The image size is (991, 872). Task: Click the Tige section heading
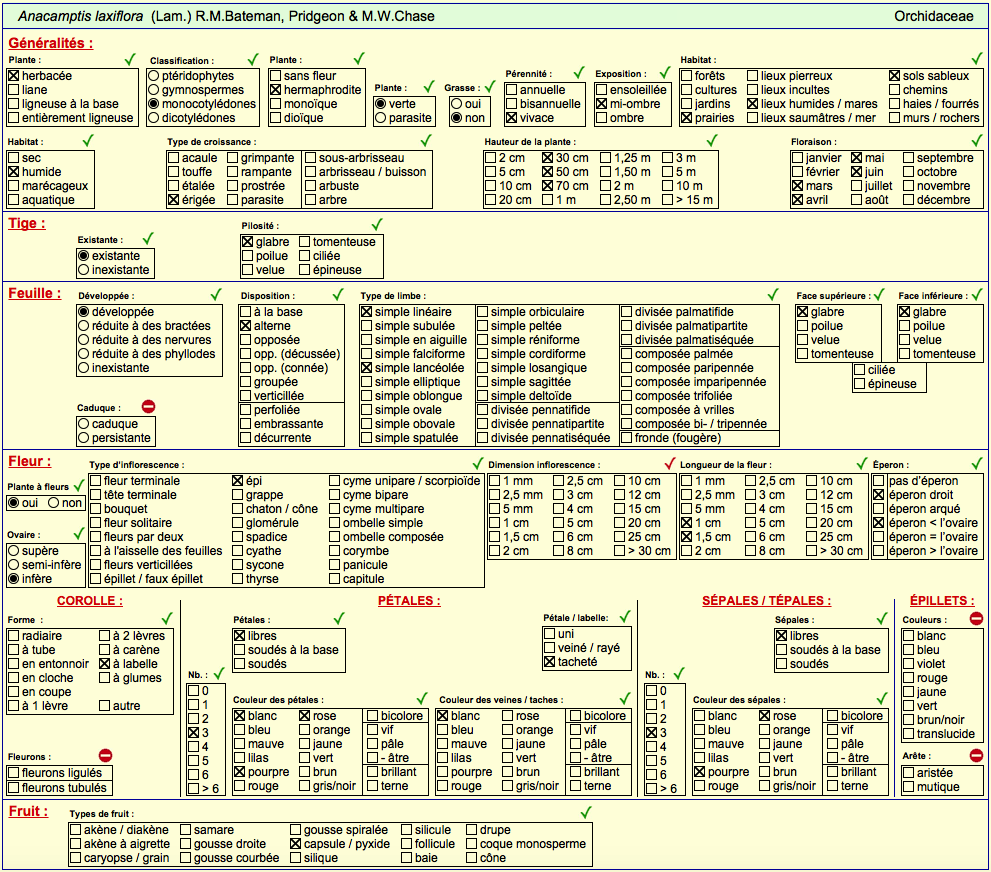point(27,223)
